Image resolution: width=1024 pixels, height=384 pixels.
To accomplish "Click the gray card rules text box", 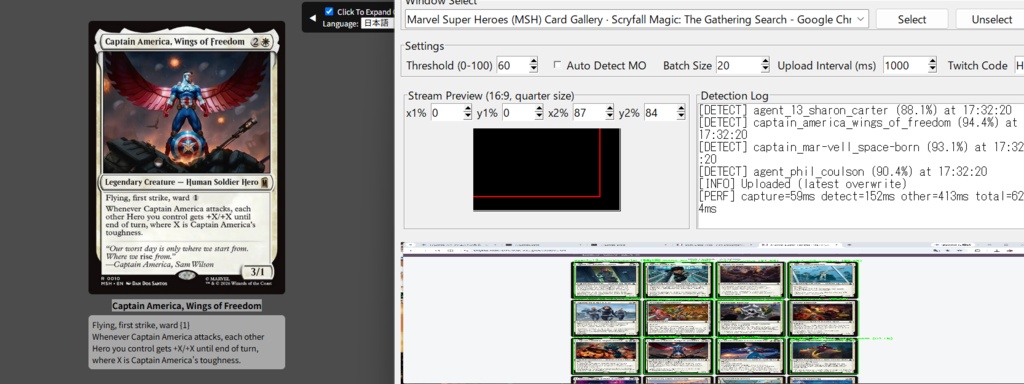I will [187, 342].
